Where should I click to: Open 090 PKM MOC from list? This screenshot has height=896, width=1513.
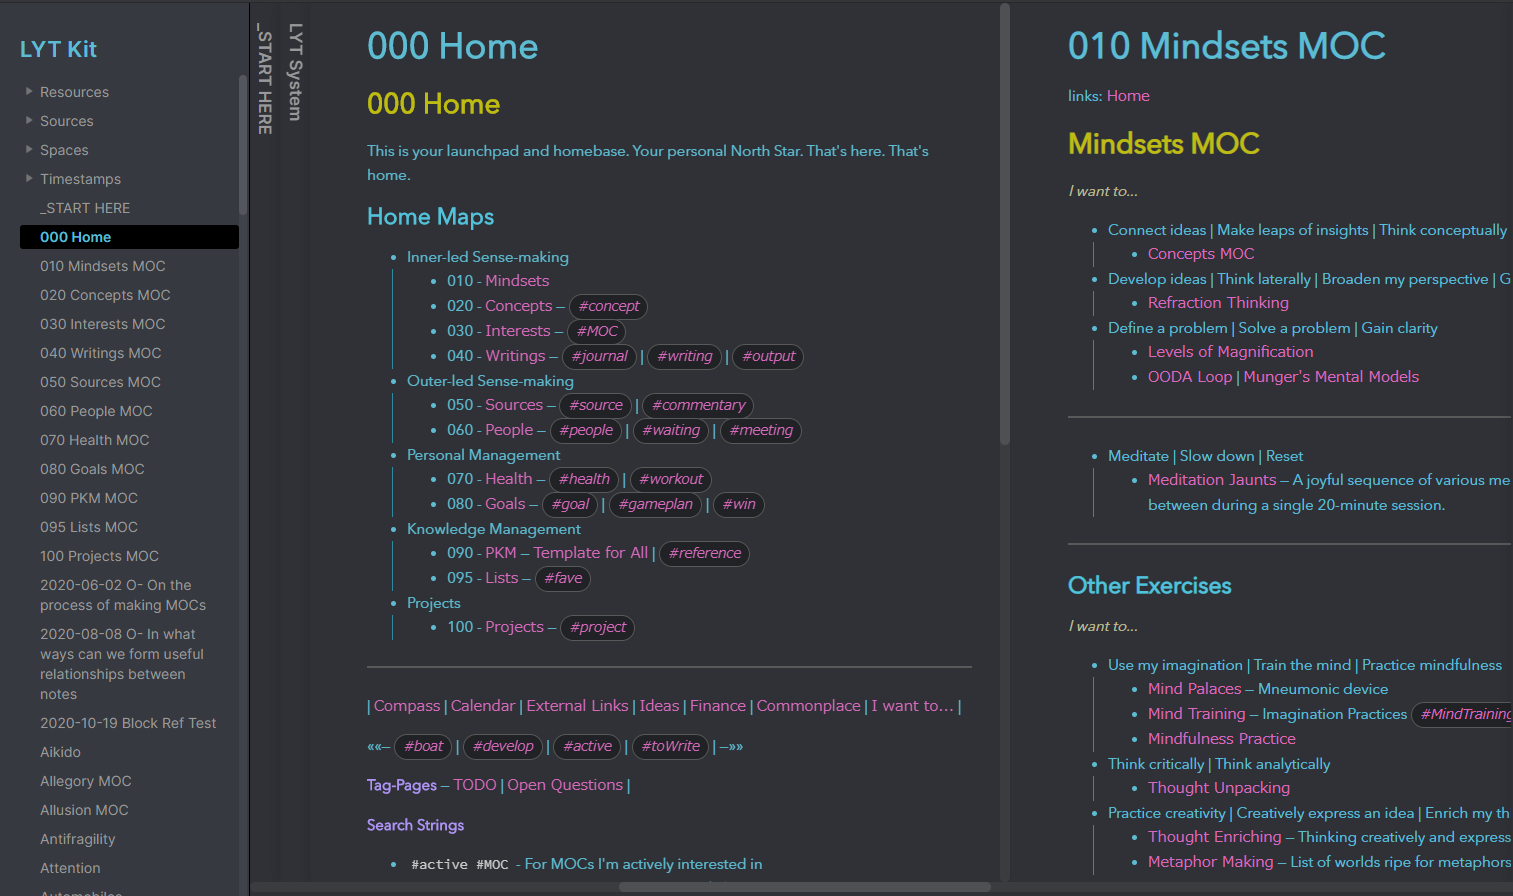(x=88, y=498)
